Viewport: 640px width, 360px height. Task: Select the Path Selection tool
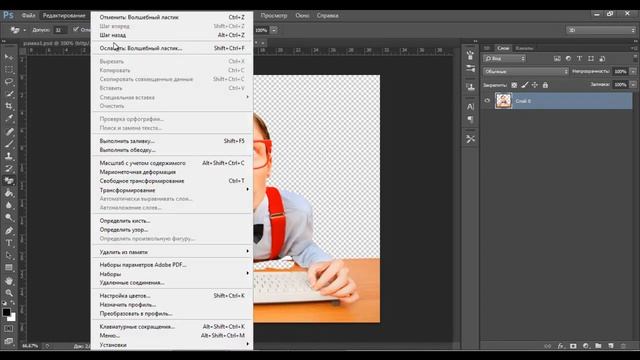(x=9, y=256)
